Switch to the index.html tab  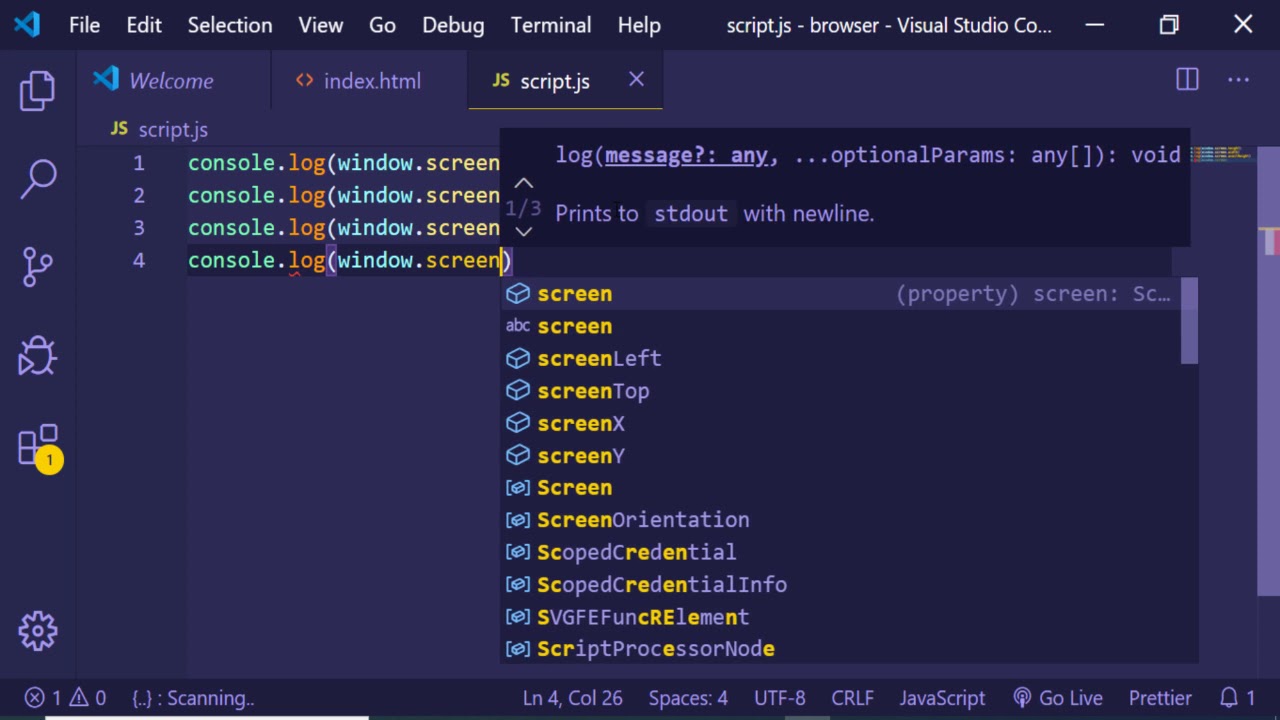point(371,81)
